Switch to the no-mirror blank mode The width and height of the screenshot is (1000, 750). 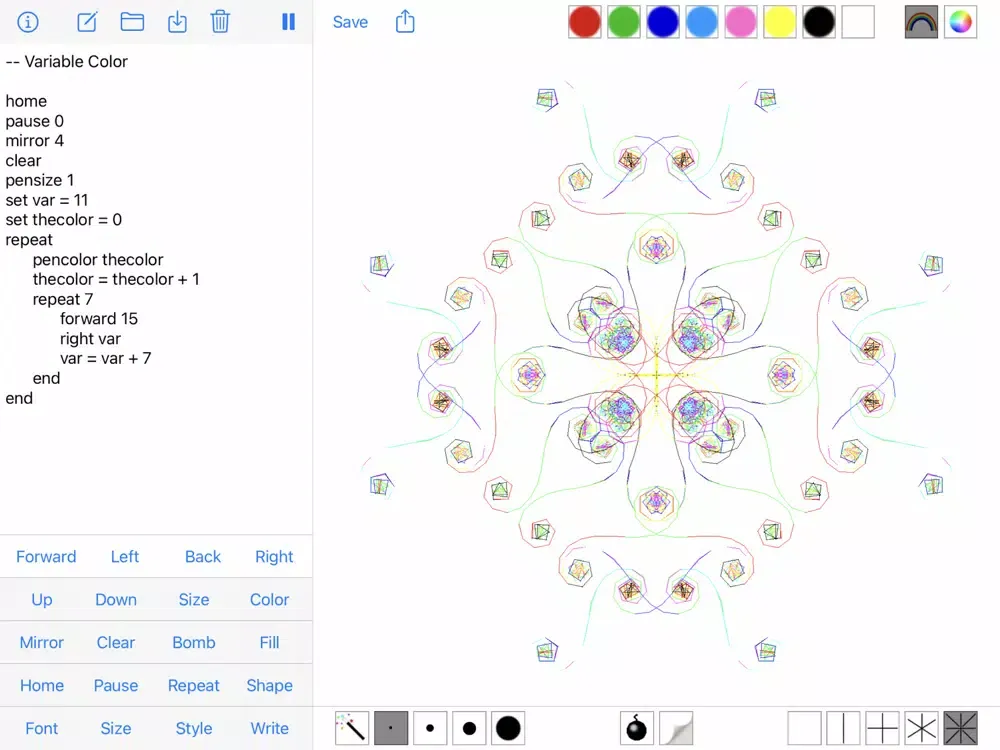click(x=804, y=728)
